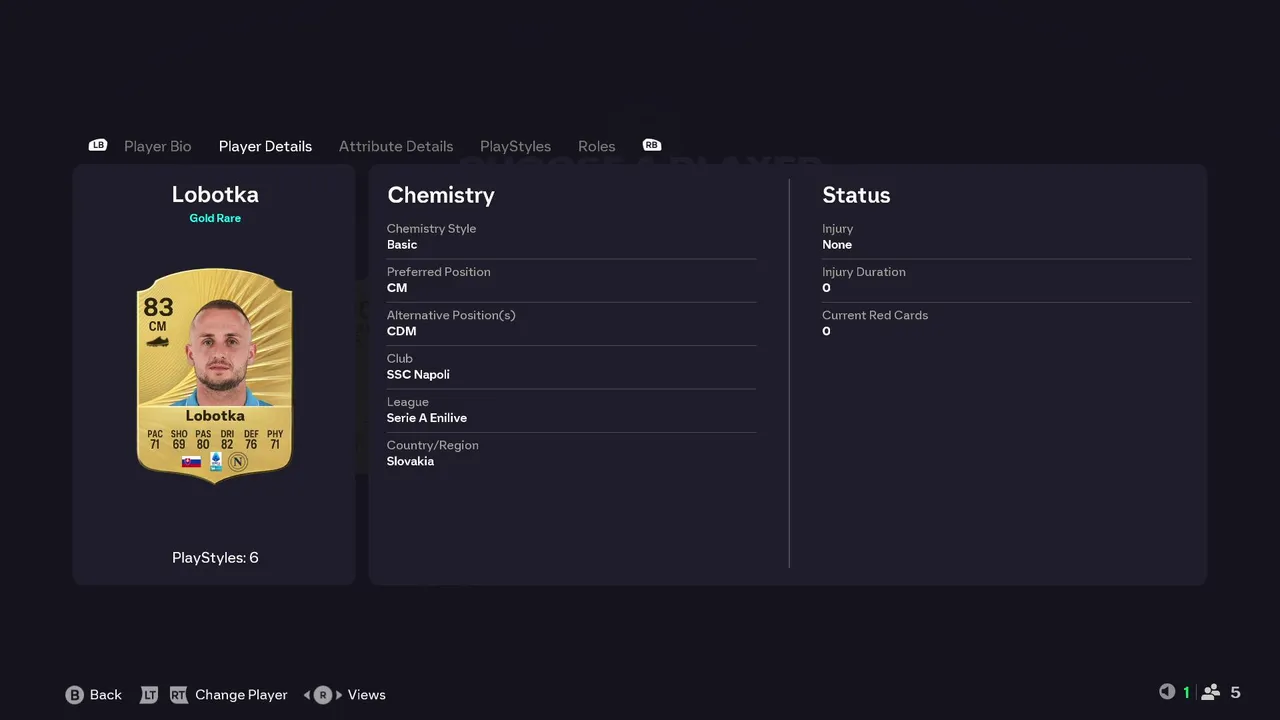Click the LT trigger icon
Image resolution: width=1280 pixels, height=720 pixels.
tap(149, 695)
